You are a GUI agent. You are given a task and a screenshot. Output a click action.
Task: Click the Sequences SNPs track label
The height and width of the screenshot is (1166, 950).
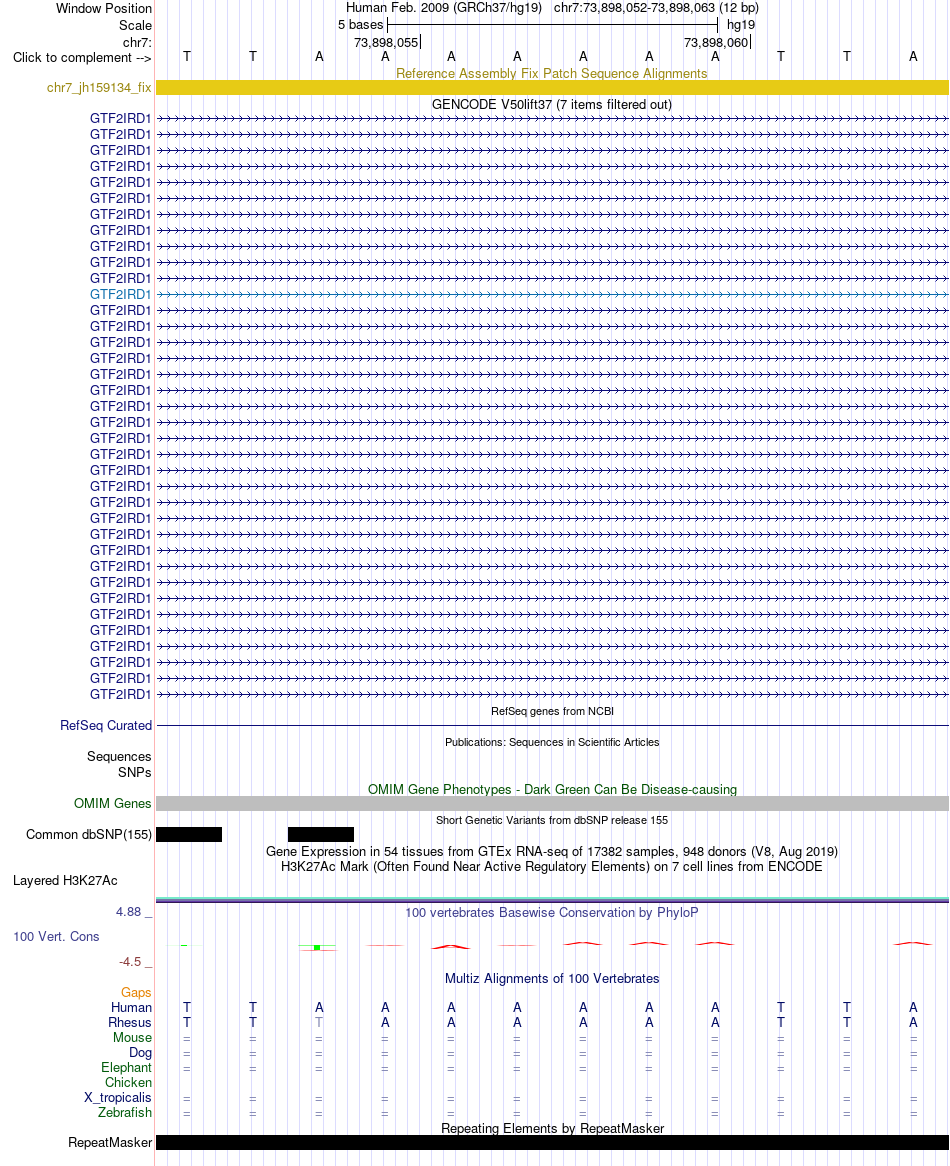[119, 764]
